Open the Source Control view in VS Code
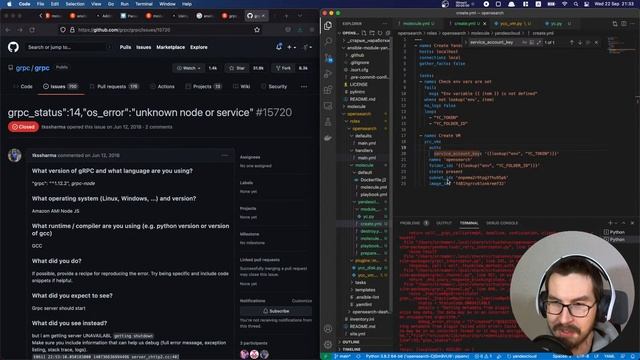The image size is (640, 360). [x=328, y=58]
